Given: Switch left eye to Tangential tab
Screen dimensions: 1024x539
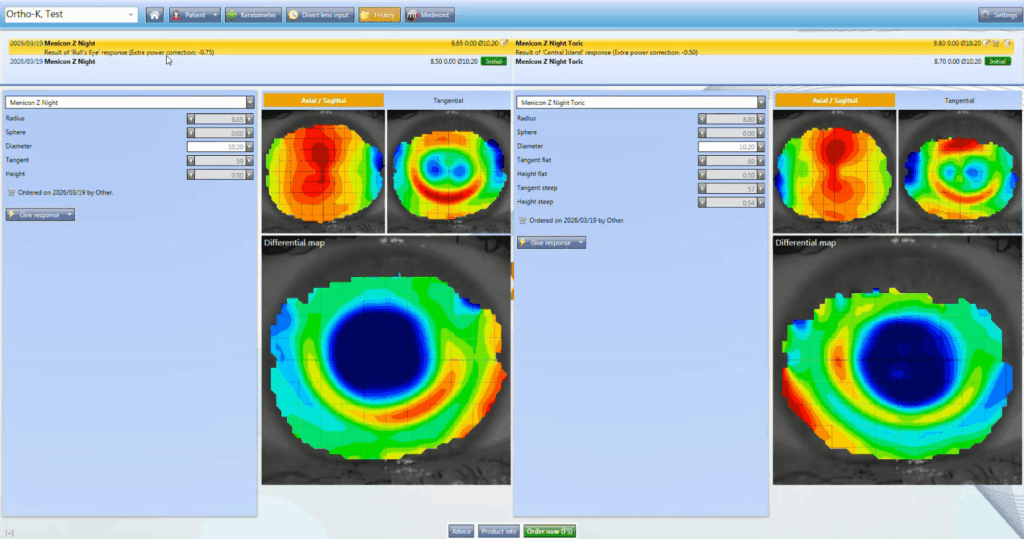Looking at the screenshot, I should (447, 100).
